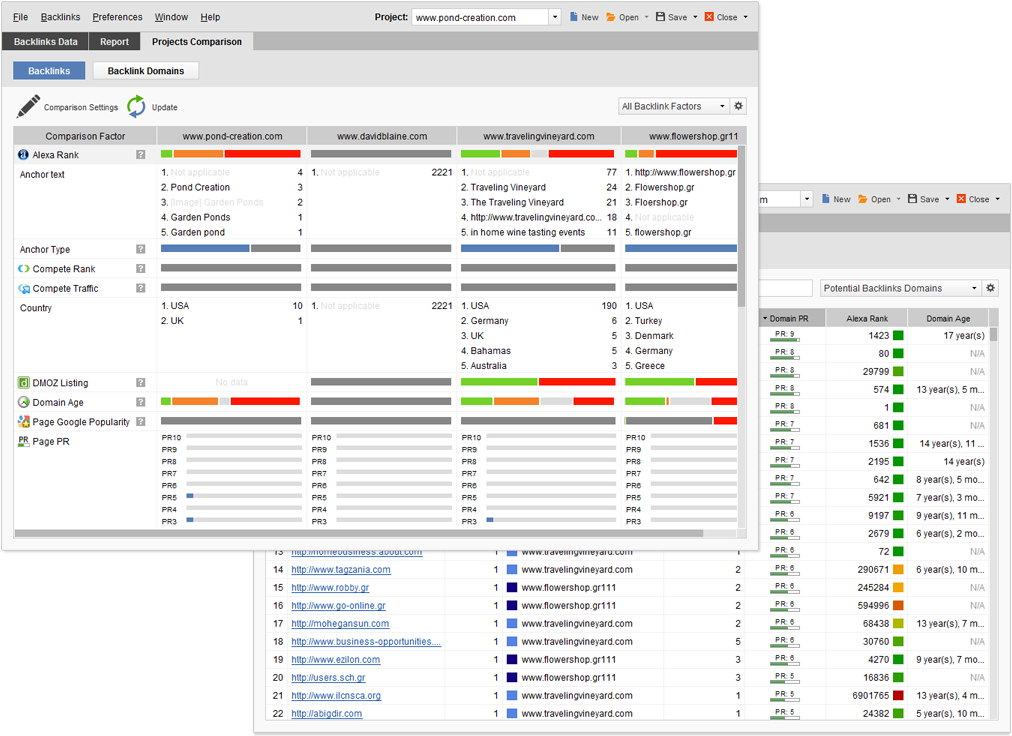Image resolution: width=1012 pixels, height=736 pixels.
Task: Expand the Open button arrow in front window
Action: pyautogui.click(x=646, y=17)
